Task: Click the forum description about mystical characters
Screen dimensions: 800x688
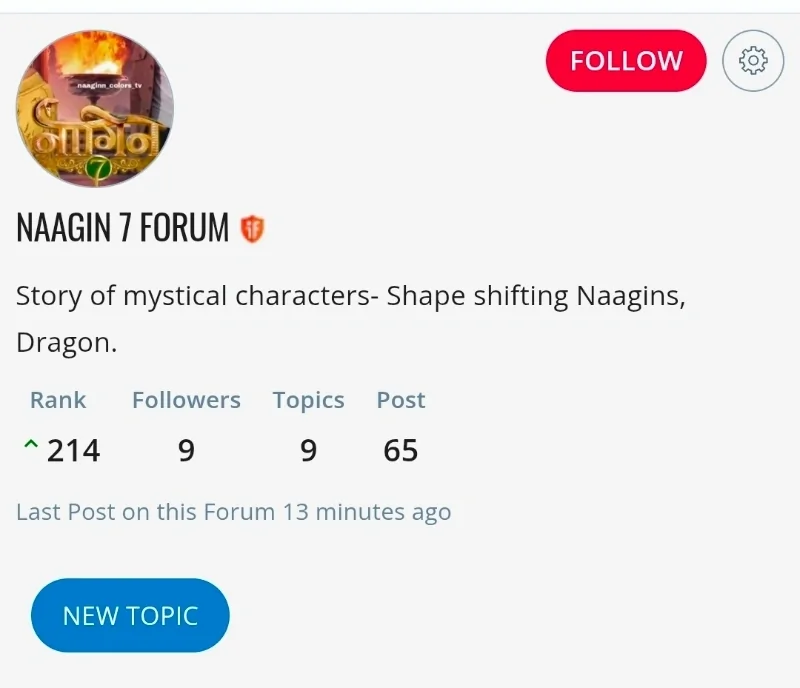Action: [351, 319]
